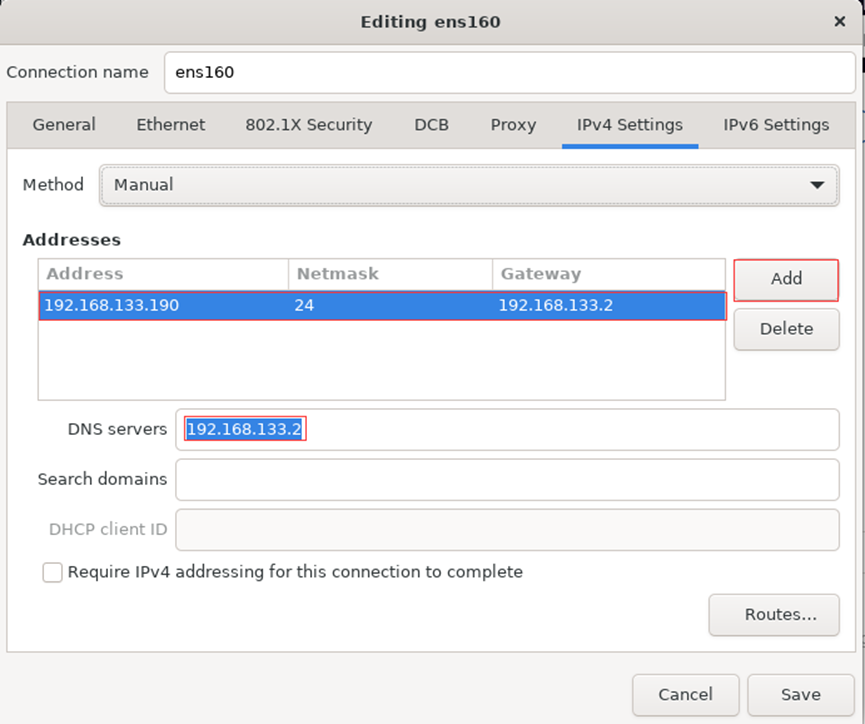Click the Search domains field
The height and width of the screenshot is (724, 865).
507,480
